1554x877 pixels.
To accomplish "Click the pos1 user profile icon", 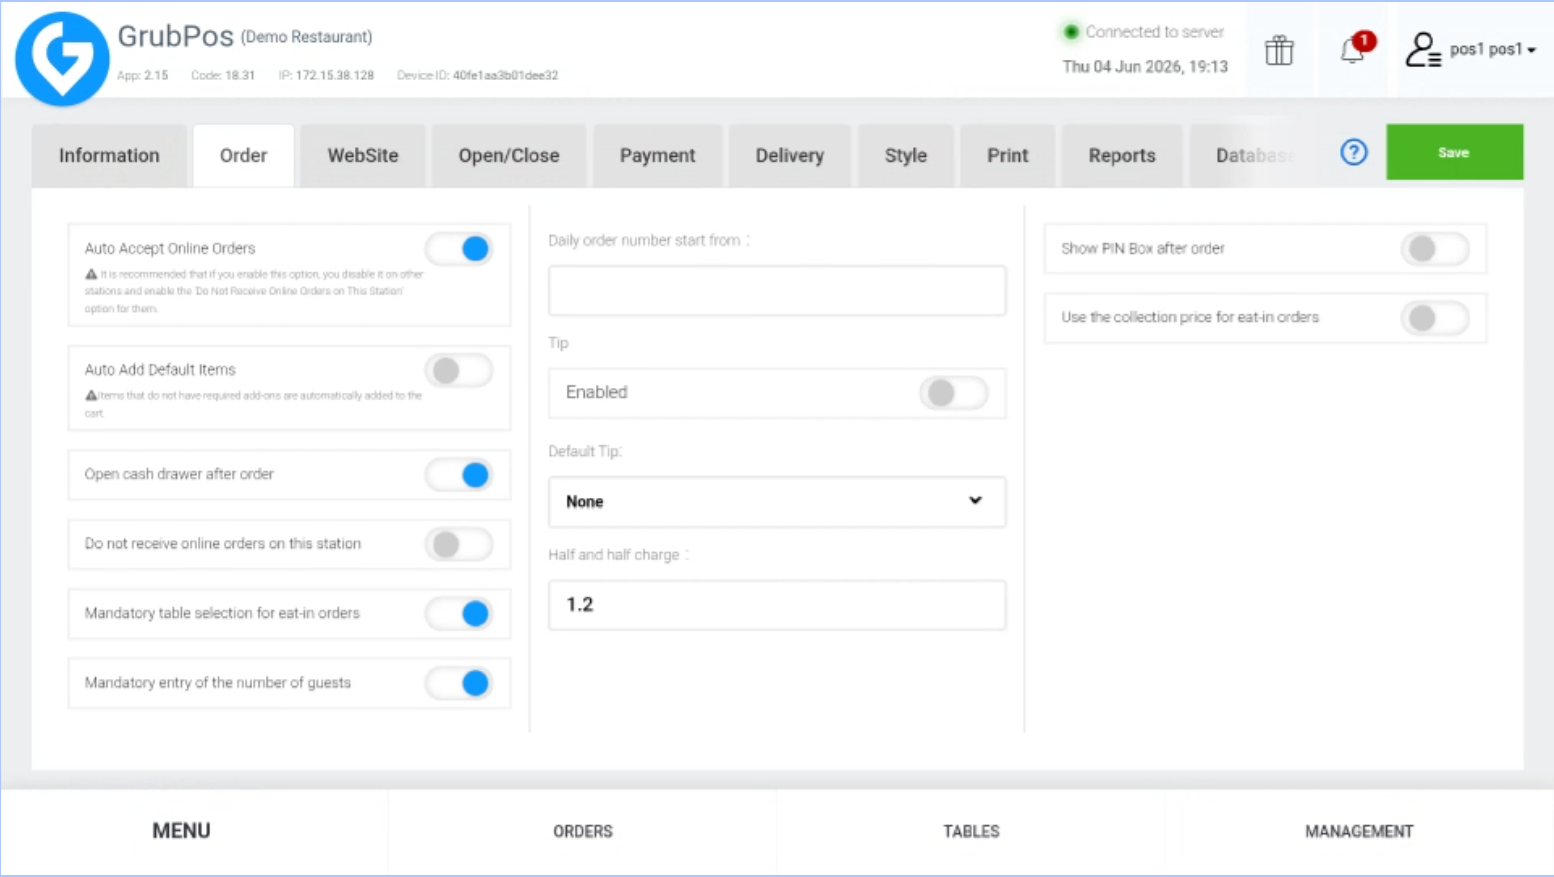I will click(1422, 50).
